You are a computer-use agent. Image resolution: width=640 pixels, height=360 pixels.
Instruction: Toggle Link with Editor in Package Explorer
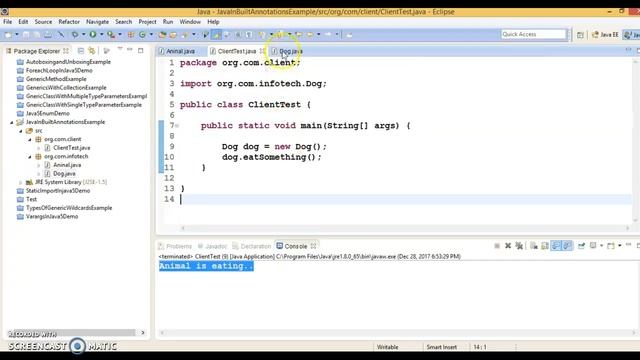[x=92, y=51]
